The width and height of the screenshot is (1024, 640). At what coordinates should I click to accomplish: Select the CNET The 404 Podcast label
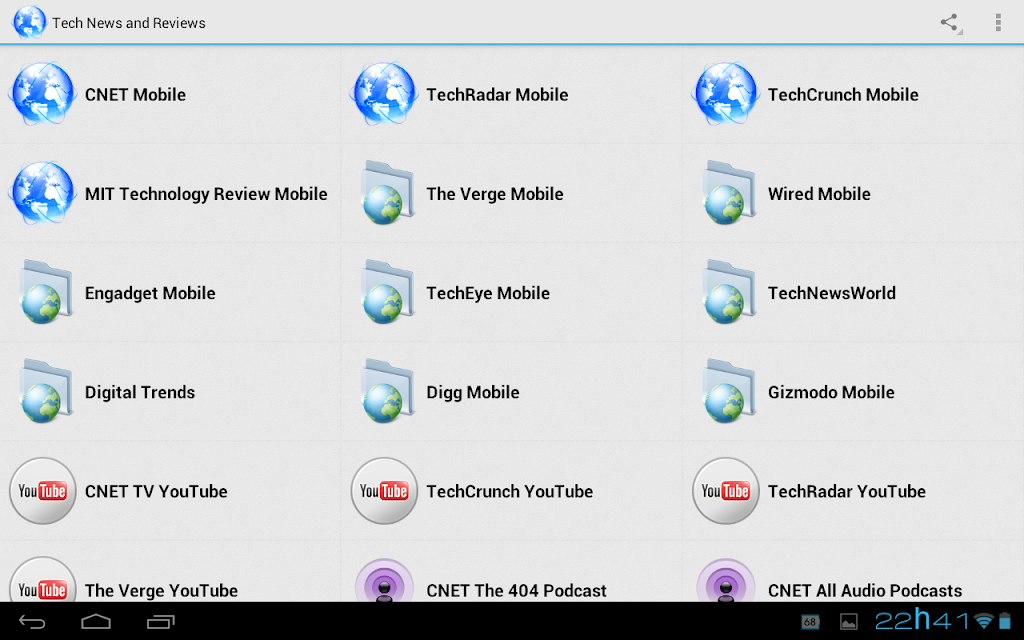(x=516, y=591)
